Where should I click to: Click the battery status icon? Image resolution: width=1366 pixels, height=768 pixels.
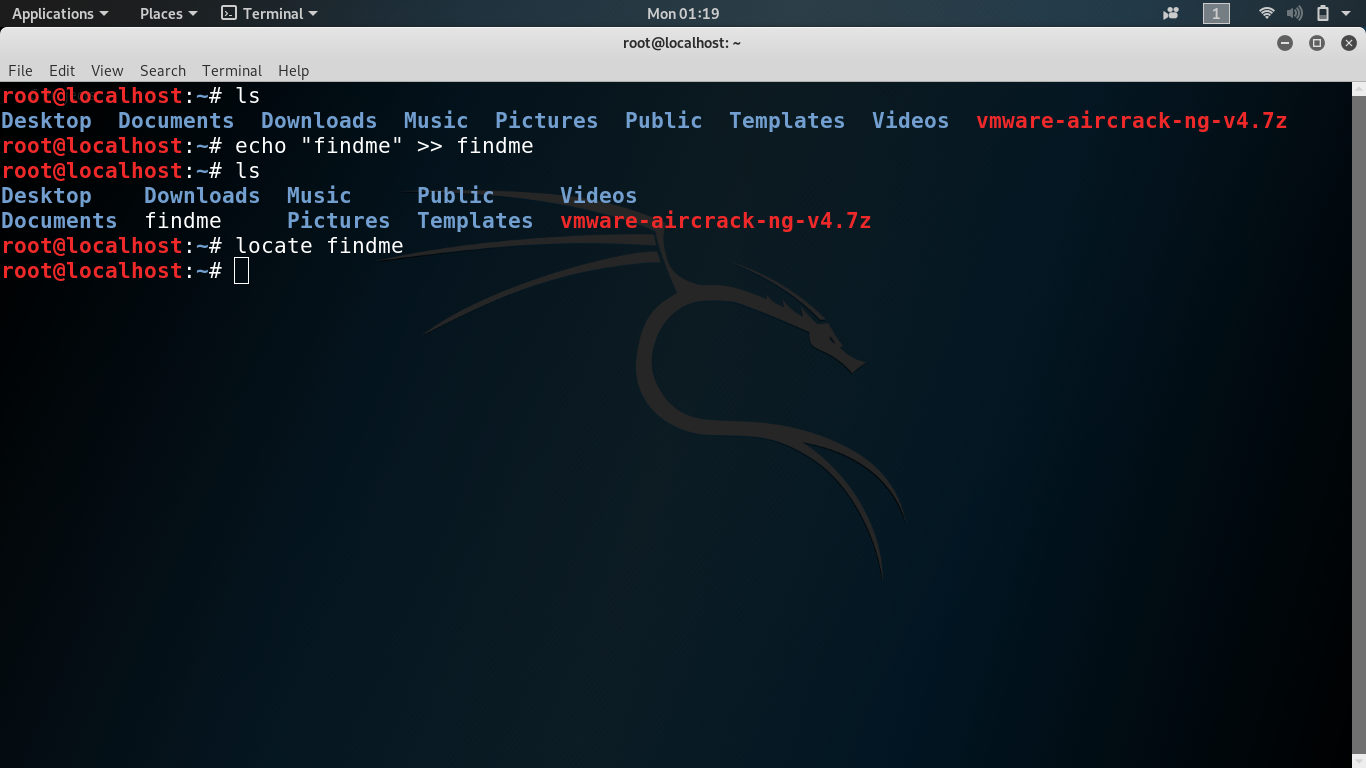click(x=1323, y=13)
